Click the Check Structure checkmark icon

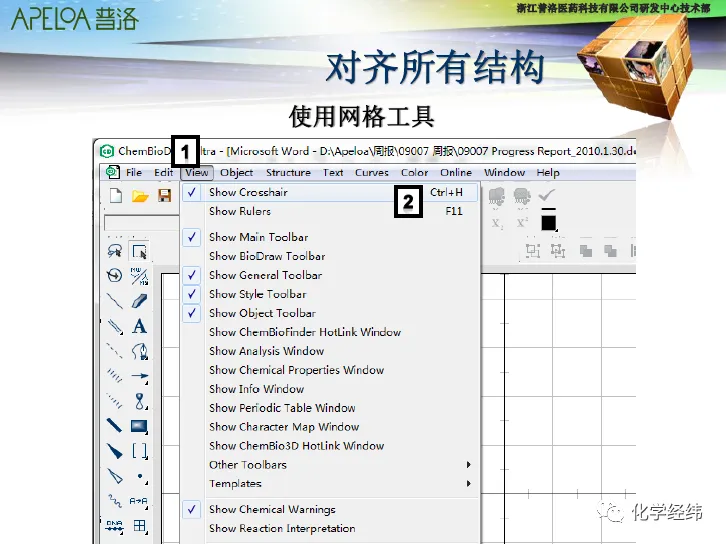click(547, 195)
